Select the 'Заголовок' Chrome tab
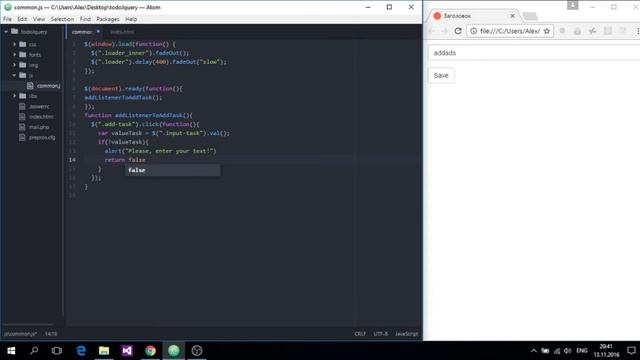The image size is (640, 360). pyautogui.click(x=473, y=16)
